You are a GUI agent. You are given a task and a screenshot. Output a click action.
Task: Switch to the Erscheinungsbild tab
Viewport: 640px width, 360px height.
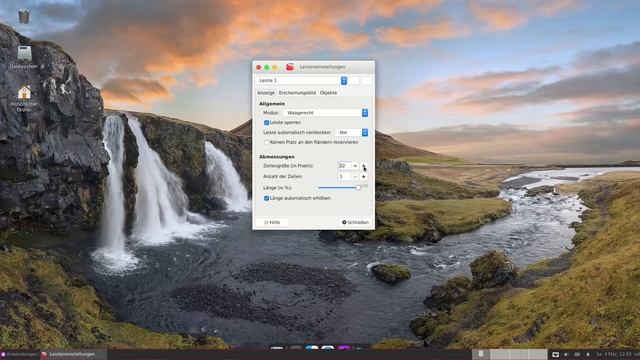(x=297, y=93)
